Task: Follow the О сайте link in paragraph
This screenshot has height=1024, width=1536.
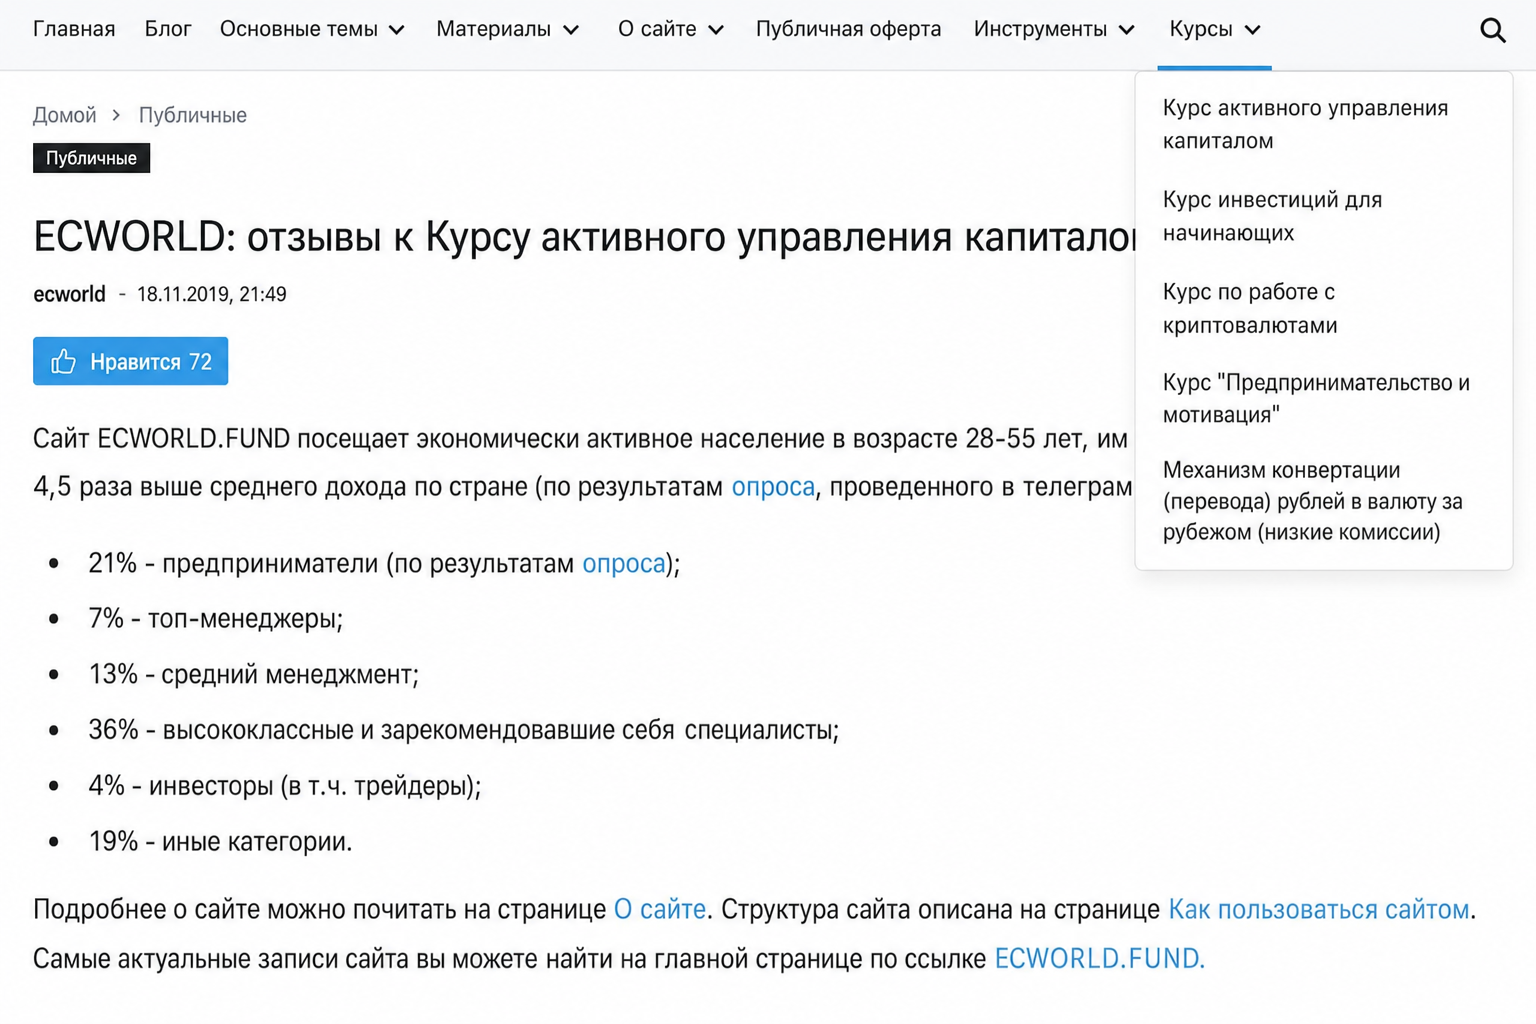Action: [x=659, y=909]
